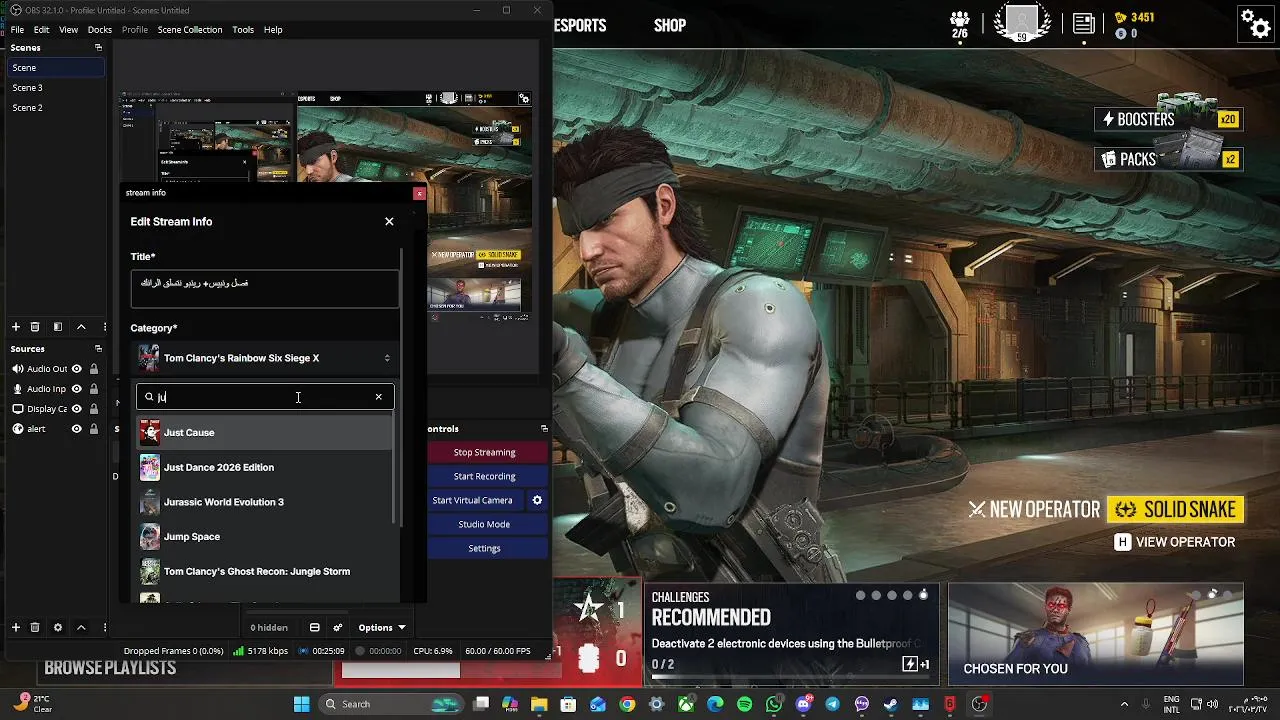Click the stream Title text field

pyautogui.click(x=265, y=289)
